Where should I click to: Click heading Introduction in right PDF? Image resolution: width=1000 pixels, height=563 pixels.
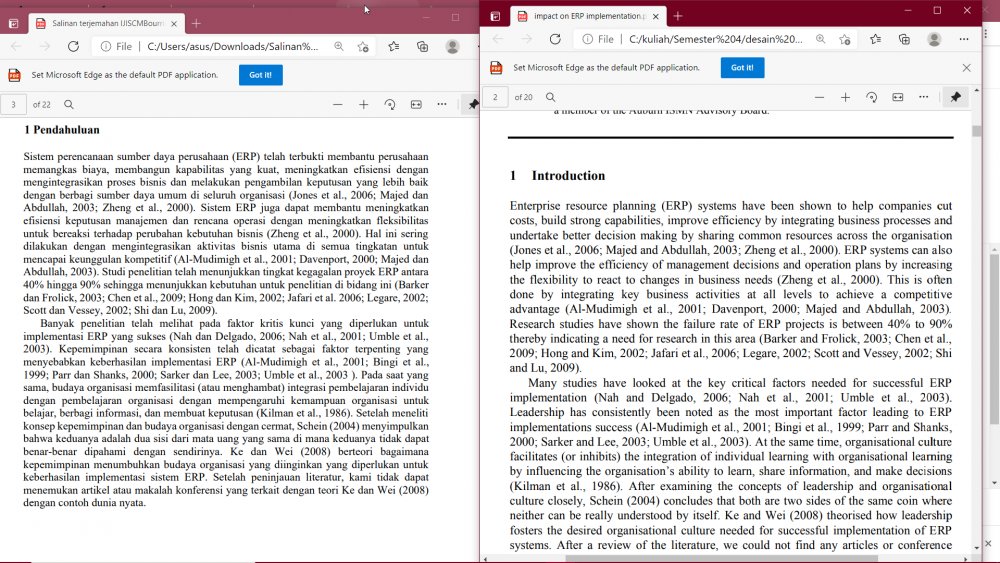click(x=568, y=176)
